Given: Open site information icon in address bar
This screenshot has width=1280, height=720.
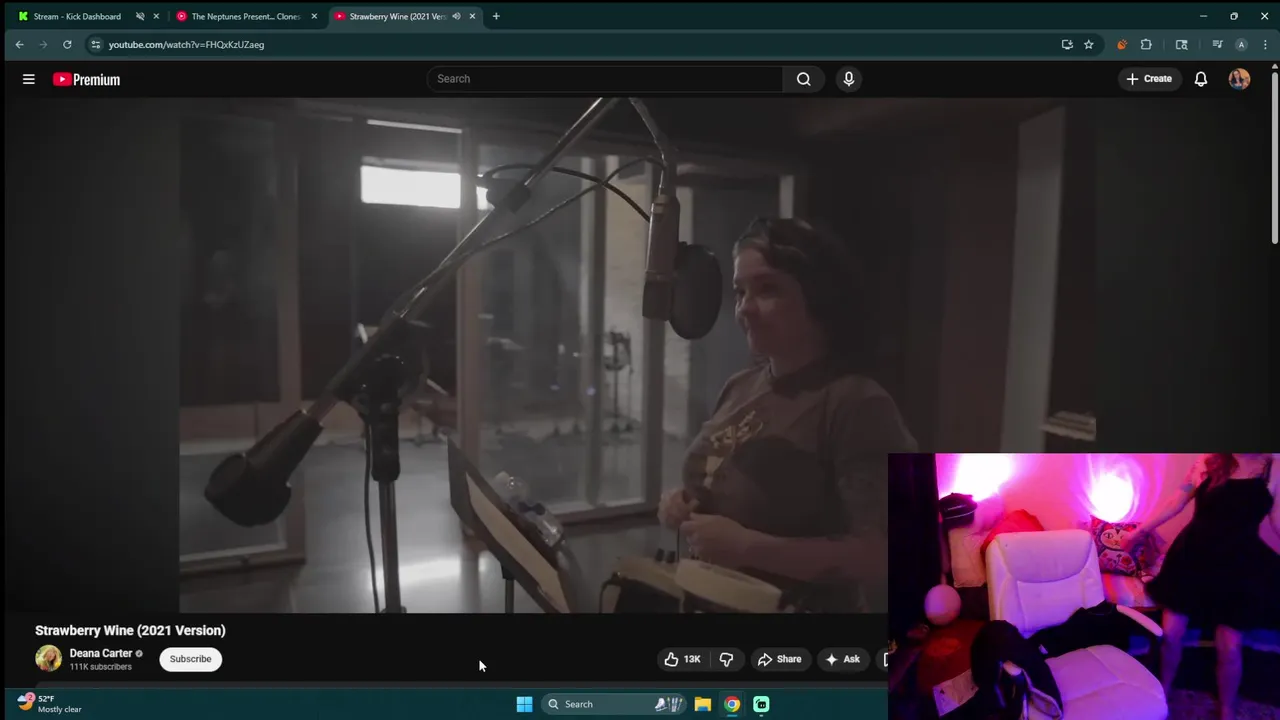Looking at the screenshot, I should pos(95,44).
